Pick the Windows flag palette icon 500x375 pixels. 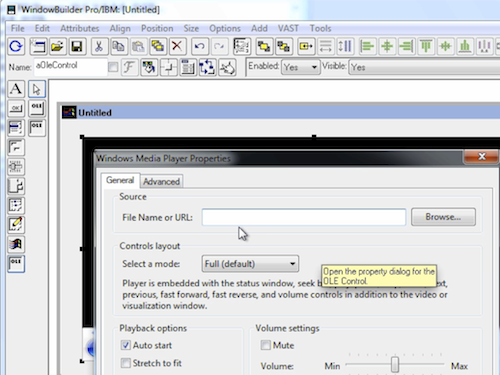point(16,244)
